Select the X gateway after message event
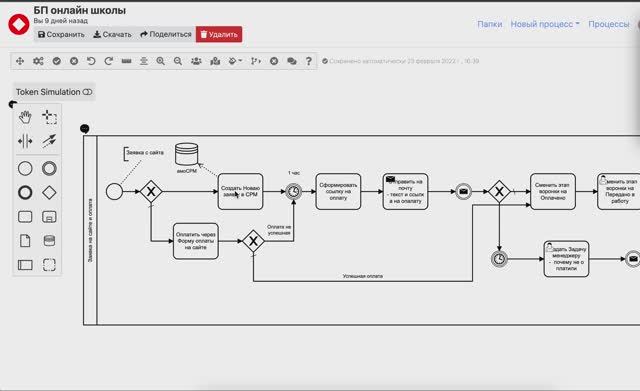Viewport: 640px width, 391px height. coord(499,191)
